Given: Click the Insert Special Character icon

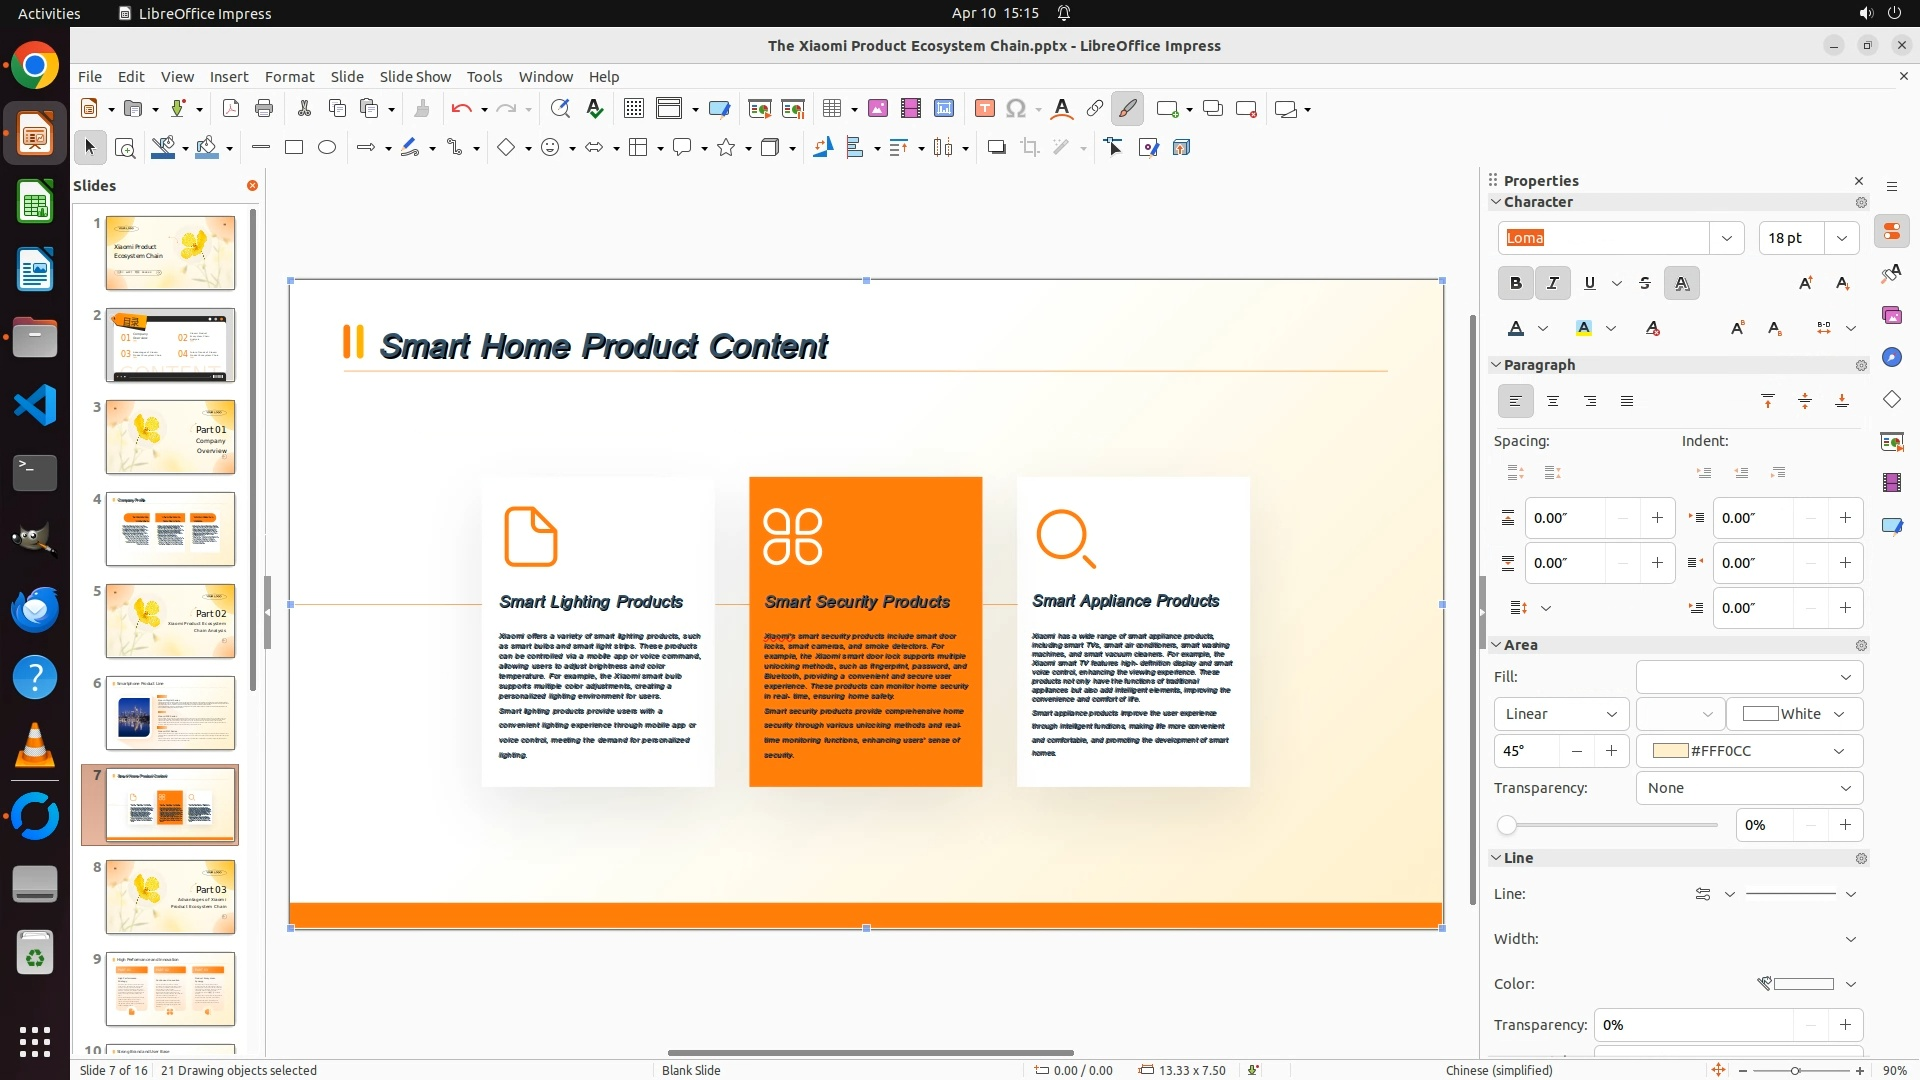Looking at the screenshot, I should tap(1016, 109).
